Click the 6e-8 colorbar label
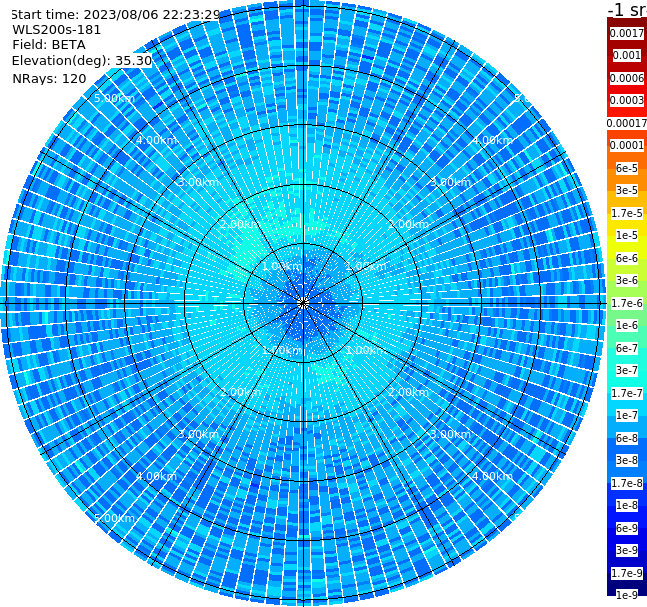 [627, 438]
